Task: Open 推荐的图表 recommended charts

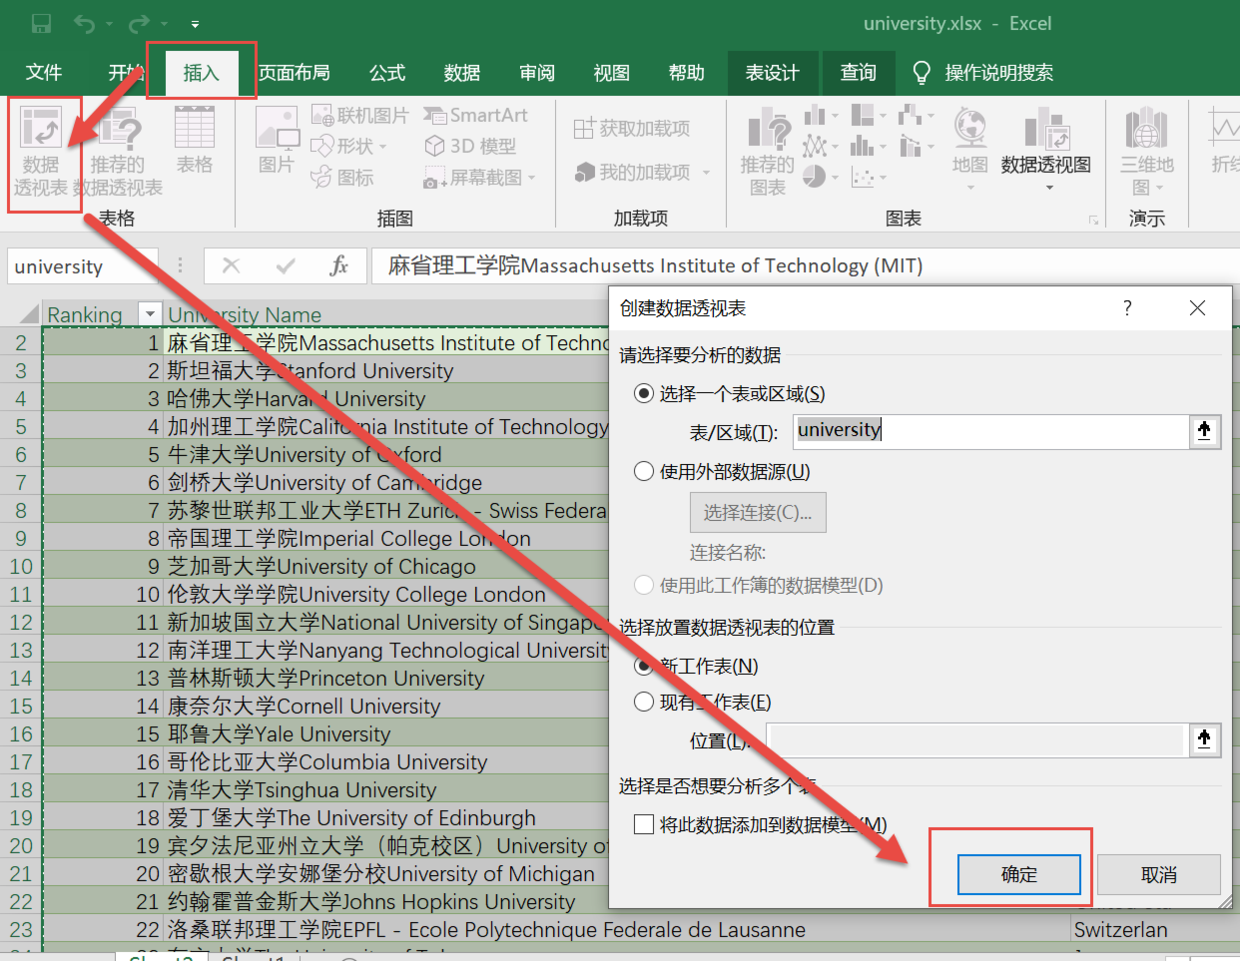Action: click(768, 153)
